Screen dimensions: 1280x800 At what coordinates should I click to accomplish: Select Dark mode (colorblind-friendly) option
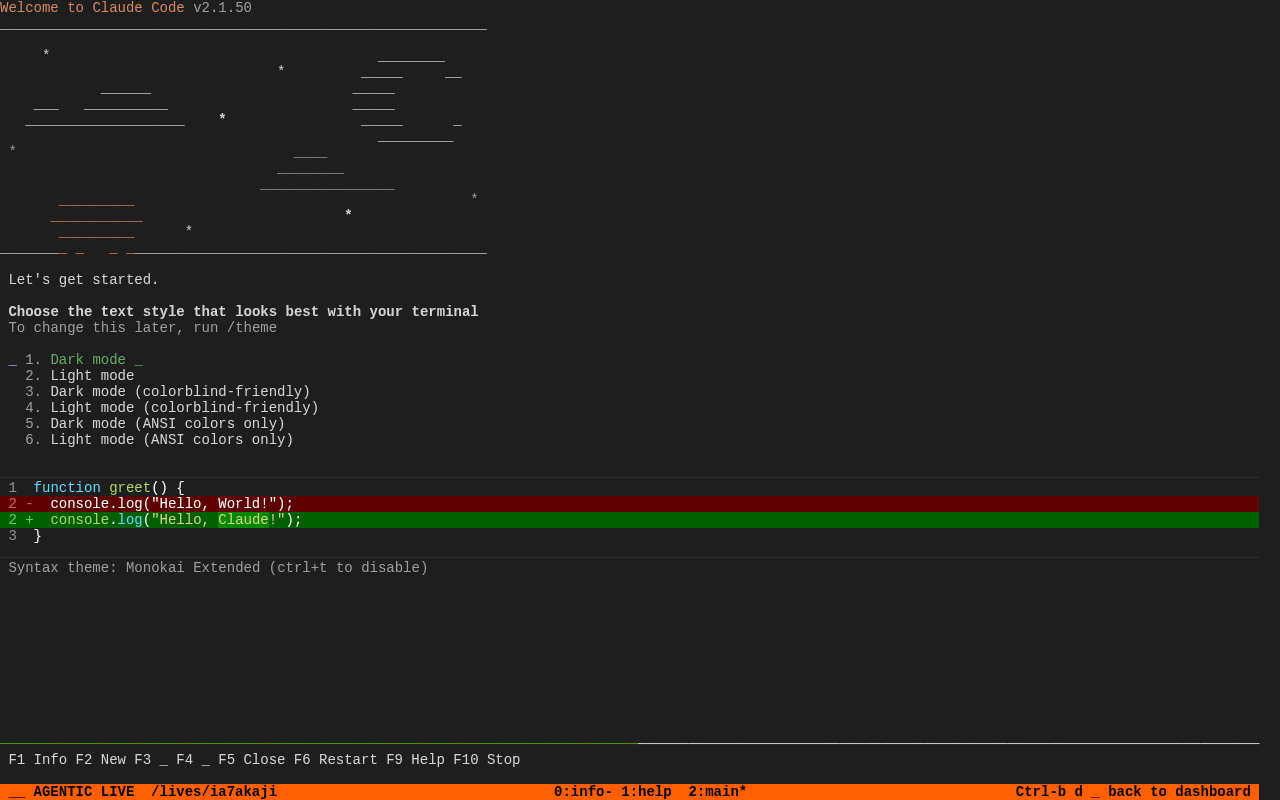180,392
